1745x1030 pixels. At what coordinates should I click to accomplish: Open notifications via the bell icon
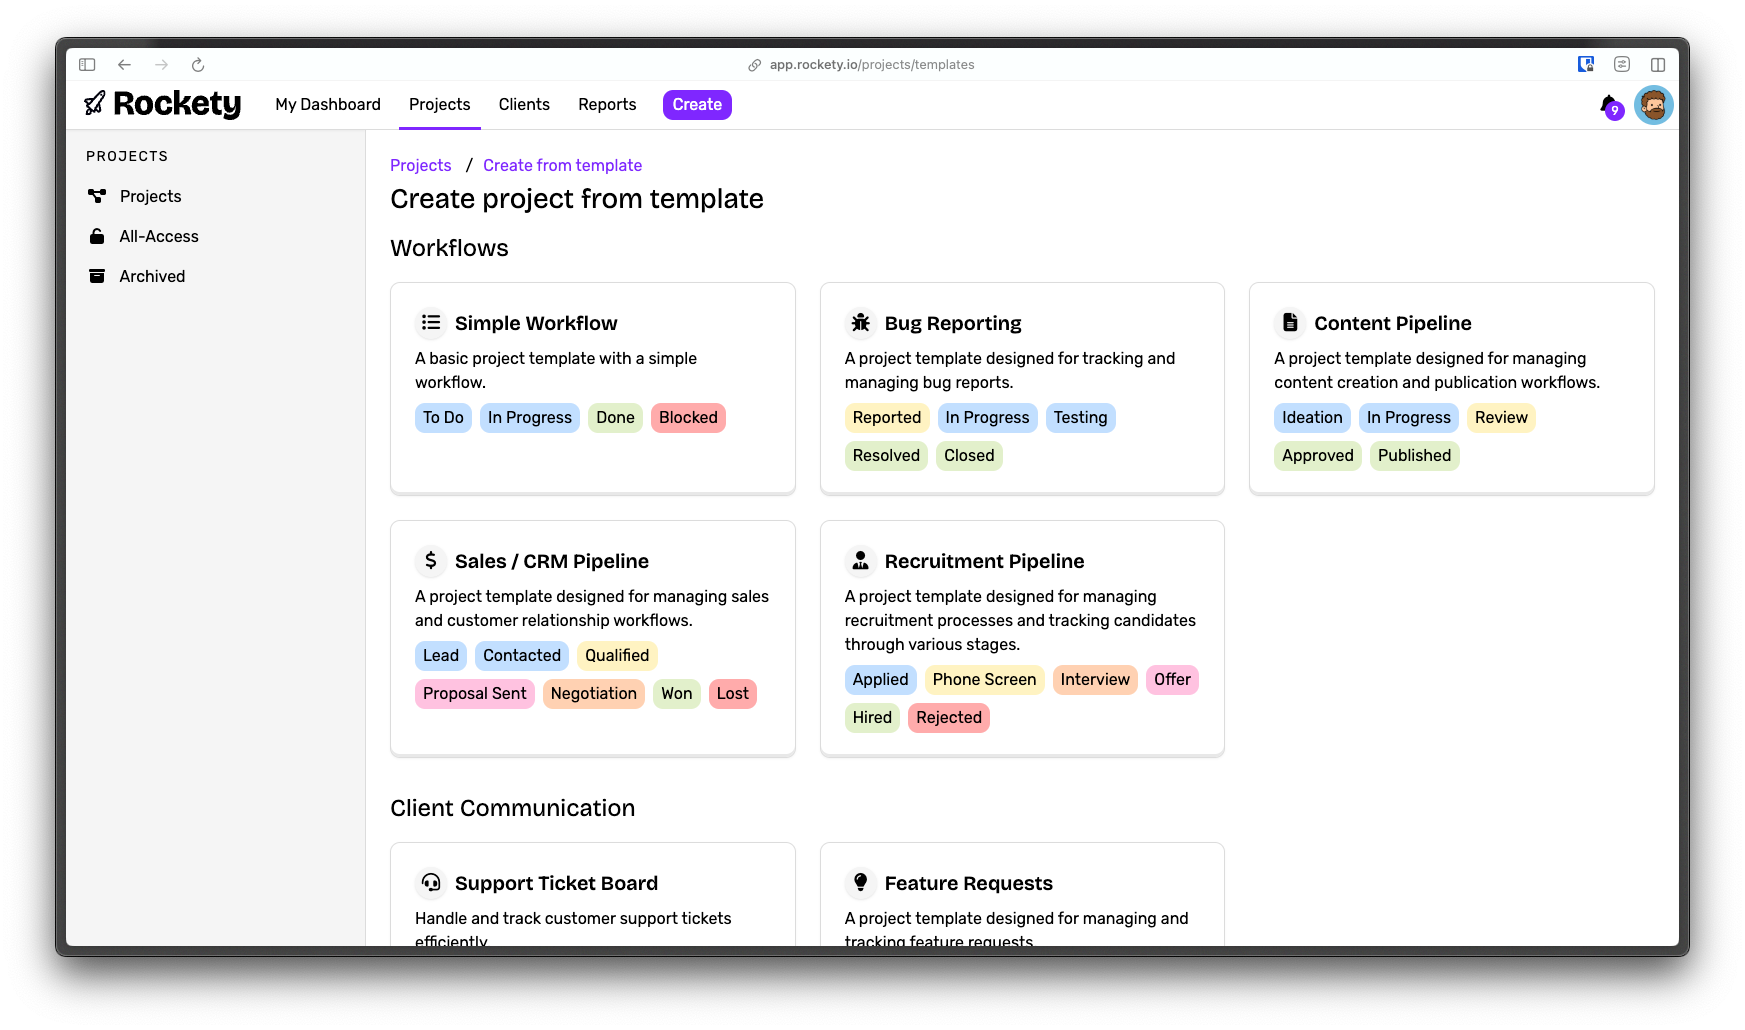[1609, 105]
